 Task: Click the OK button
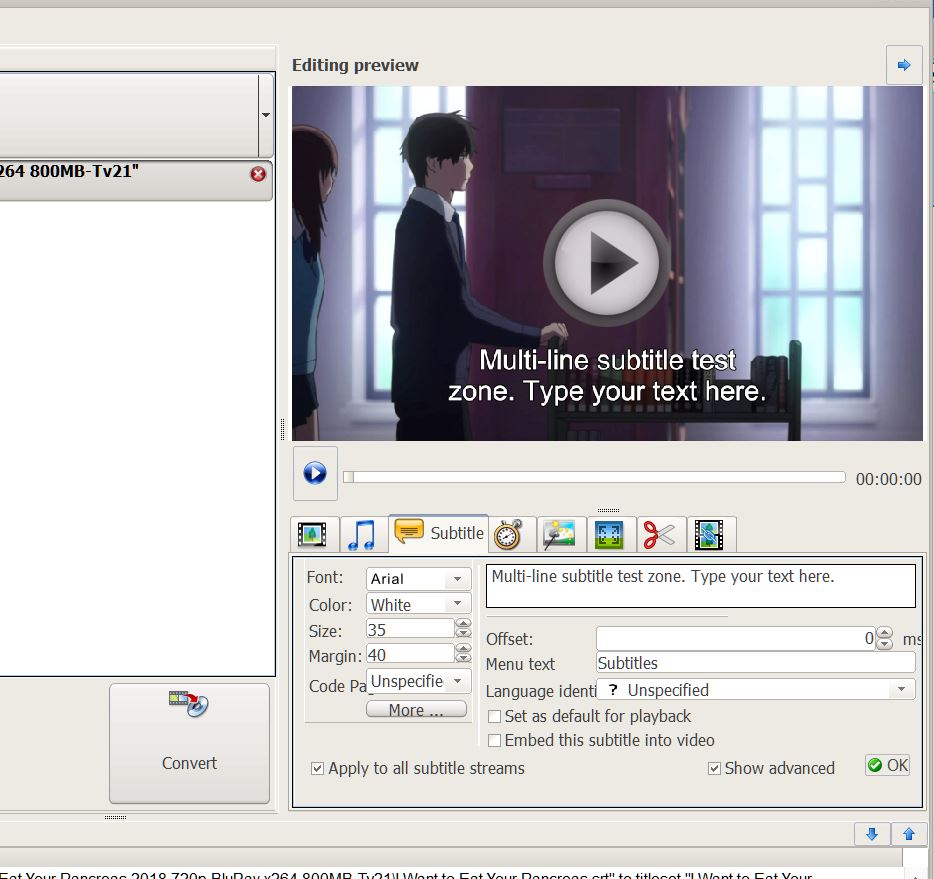[888, 765]
